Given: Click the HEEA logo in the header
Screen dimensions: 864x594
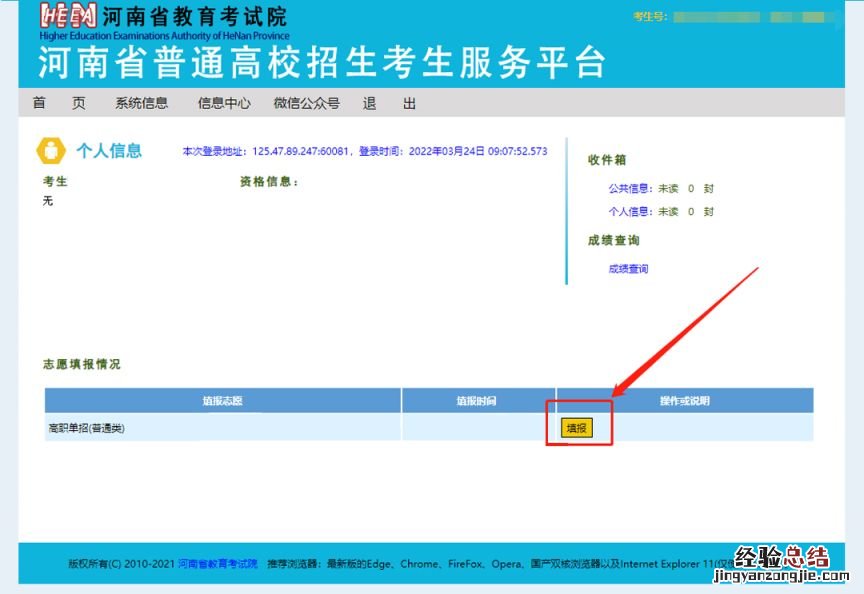Looking at the screenshot, I should point(68,16).
